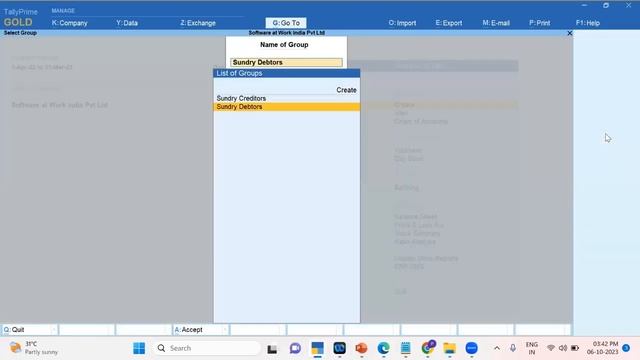Open the Windows Start menu

coord(139,348)
